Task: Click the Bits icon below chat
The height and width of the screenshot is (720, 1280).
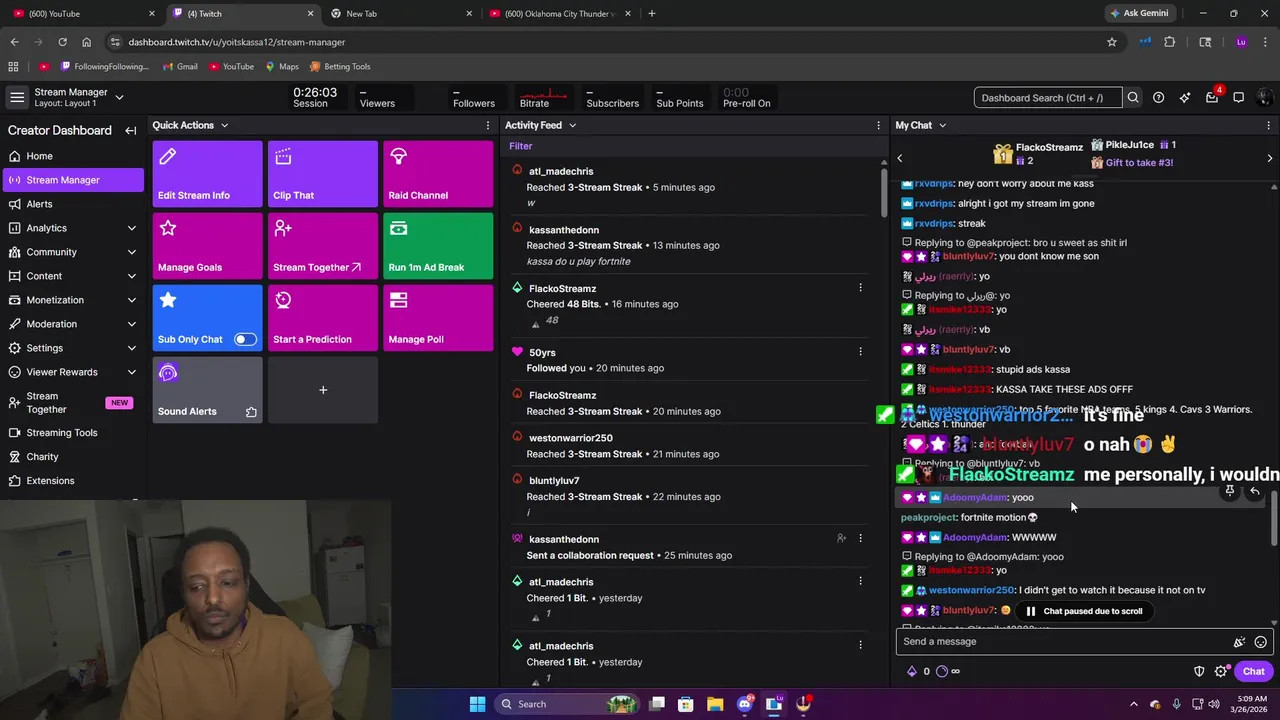Action: click(911, 671)
